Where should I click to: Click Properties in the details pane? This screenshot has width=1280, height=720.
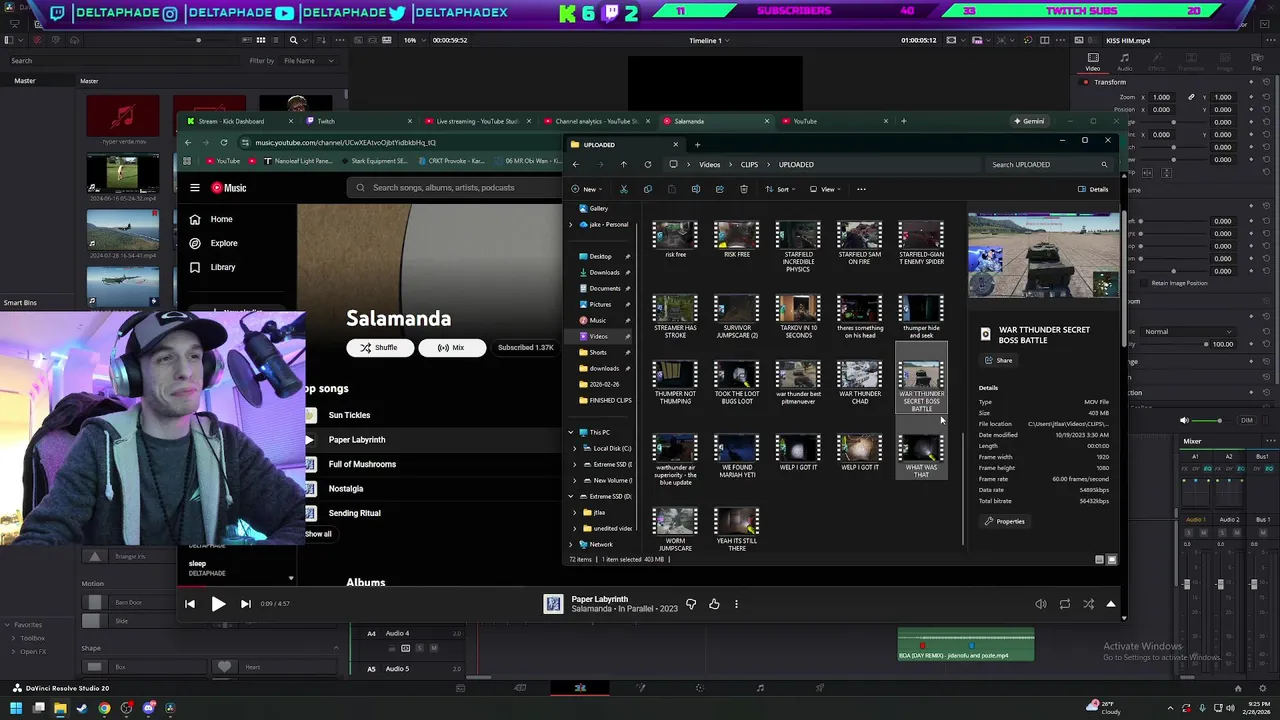coord(1005,521)
